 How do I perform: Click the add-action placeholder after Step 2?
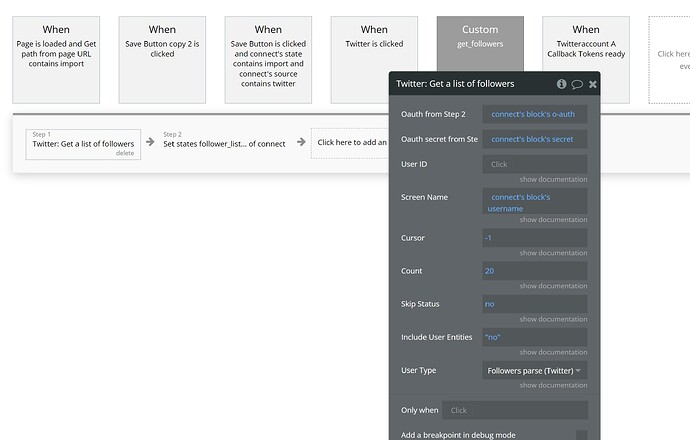350,143
